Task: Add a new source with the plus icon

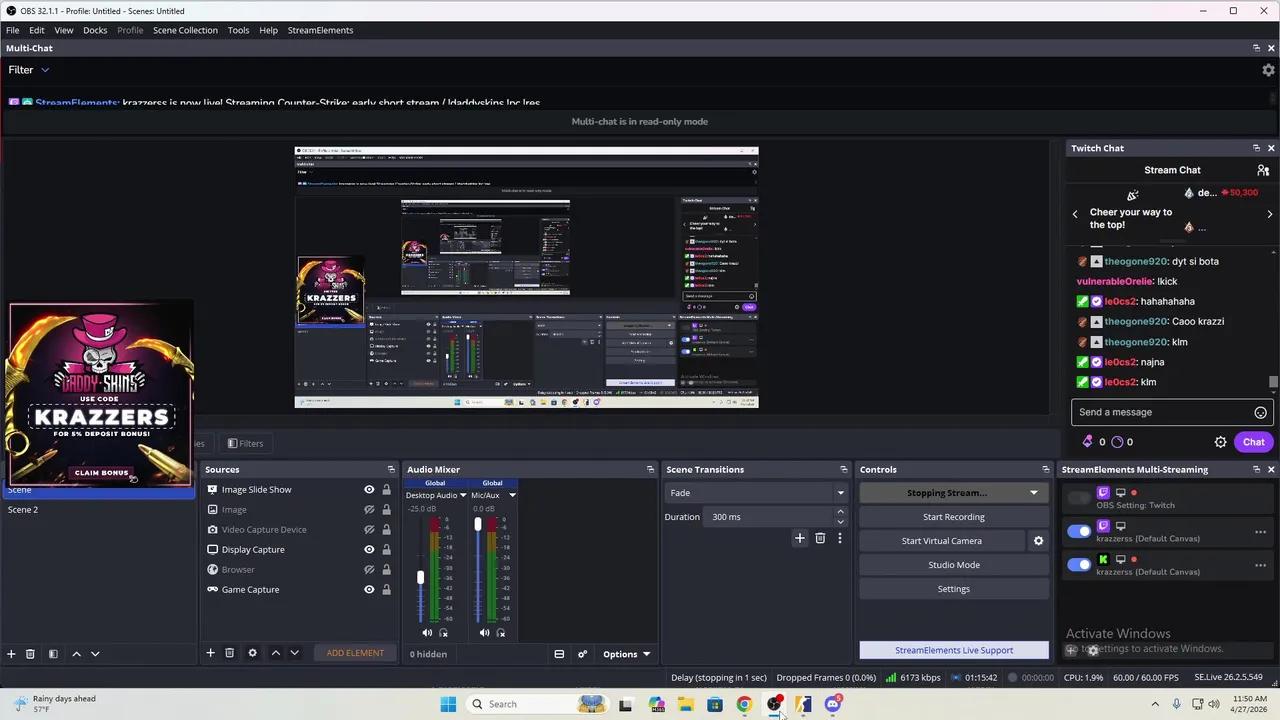Action: pos(210,653)
